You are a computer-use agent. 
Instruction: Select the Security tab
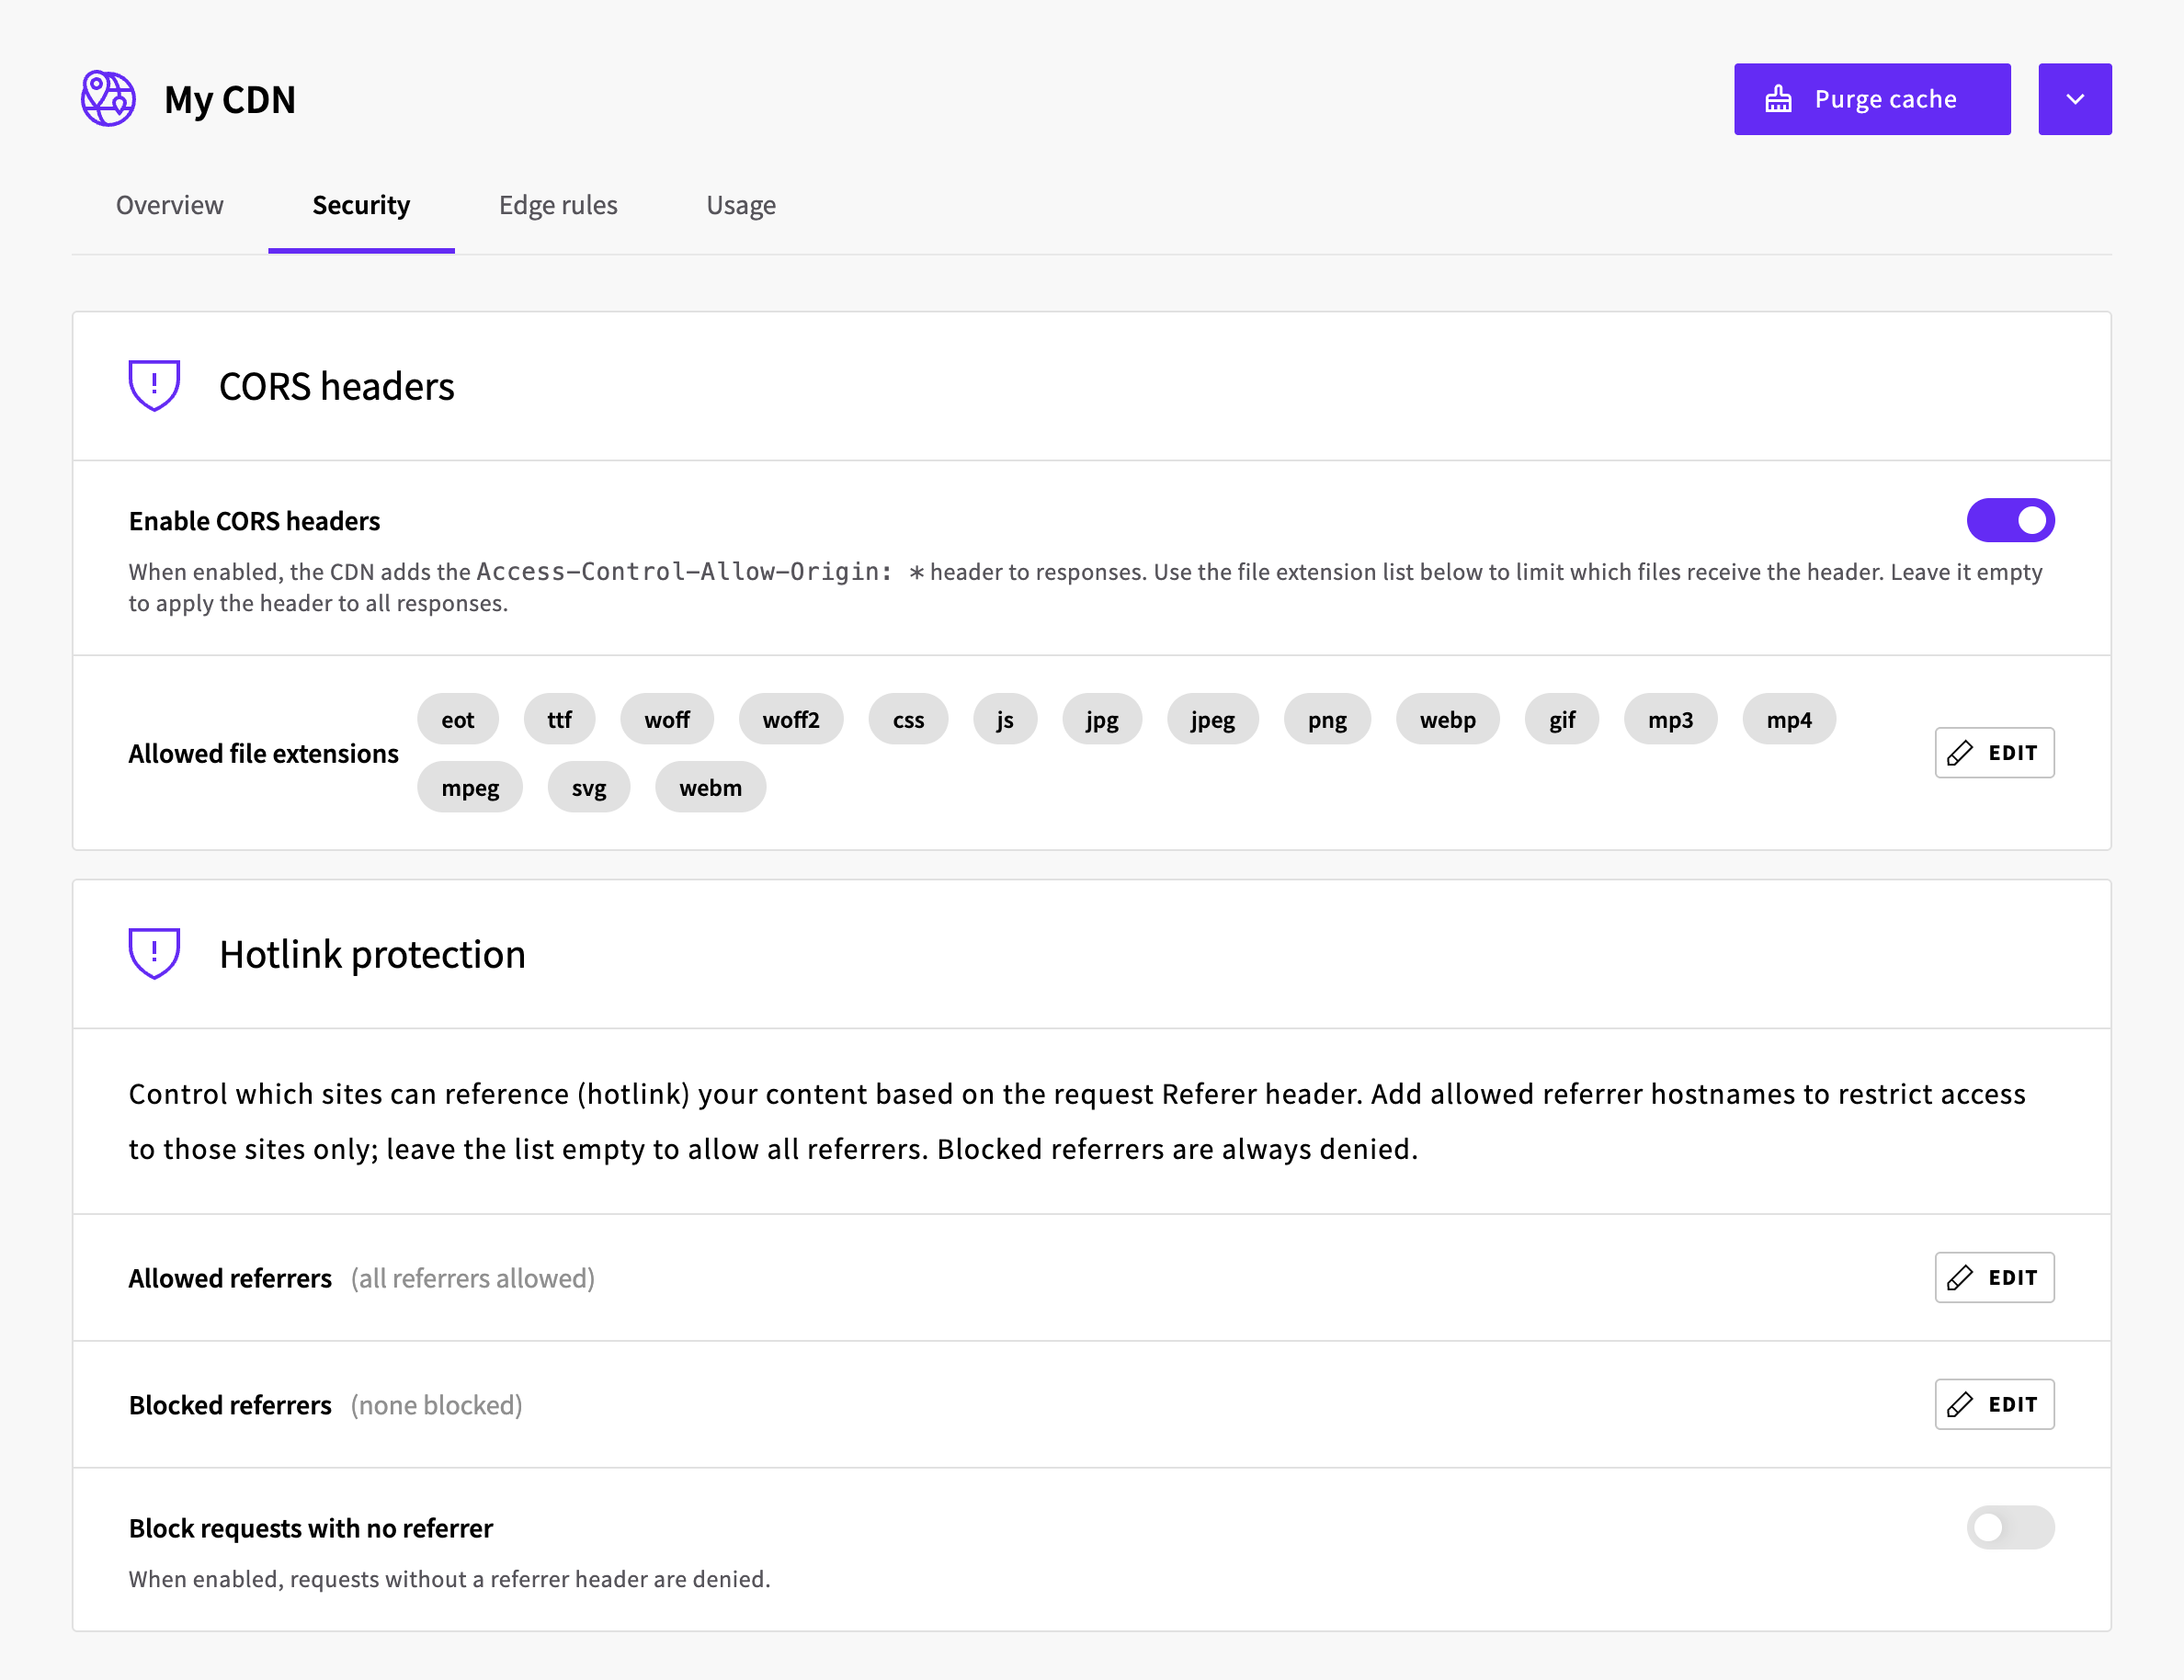(361, 205)
